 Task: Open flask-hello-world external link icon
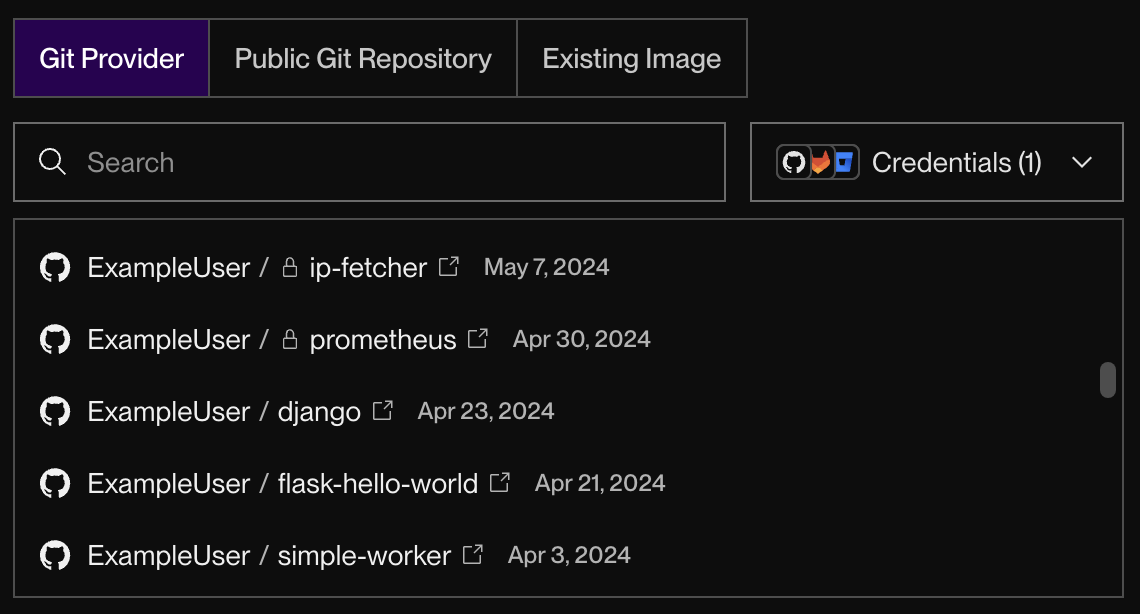point(500,481)
